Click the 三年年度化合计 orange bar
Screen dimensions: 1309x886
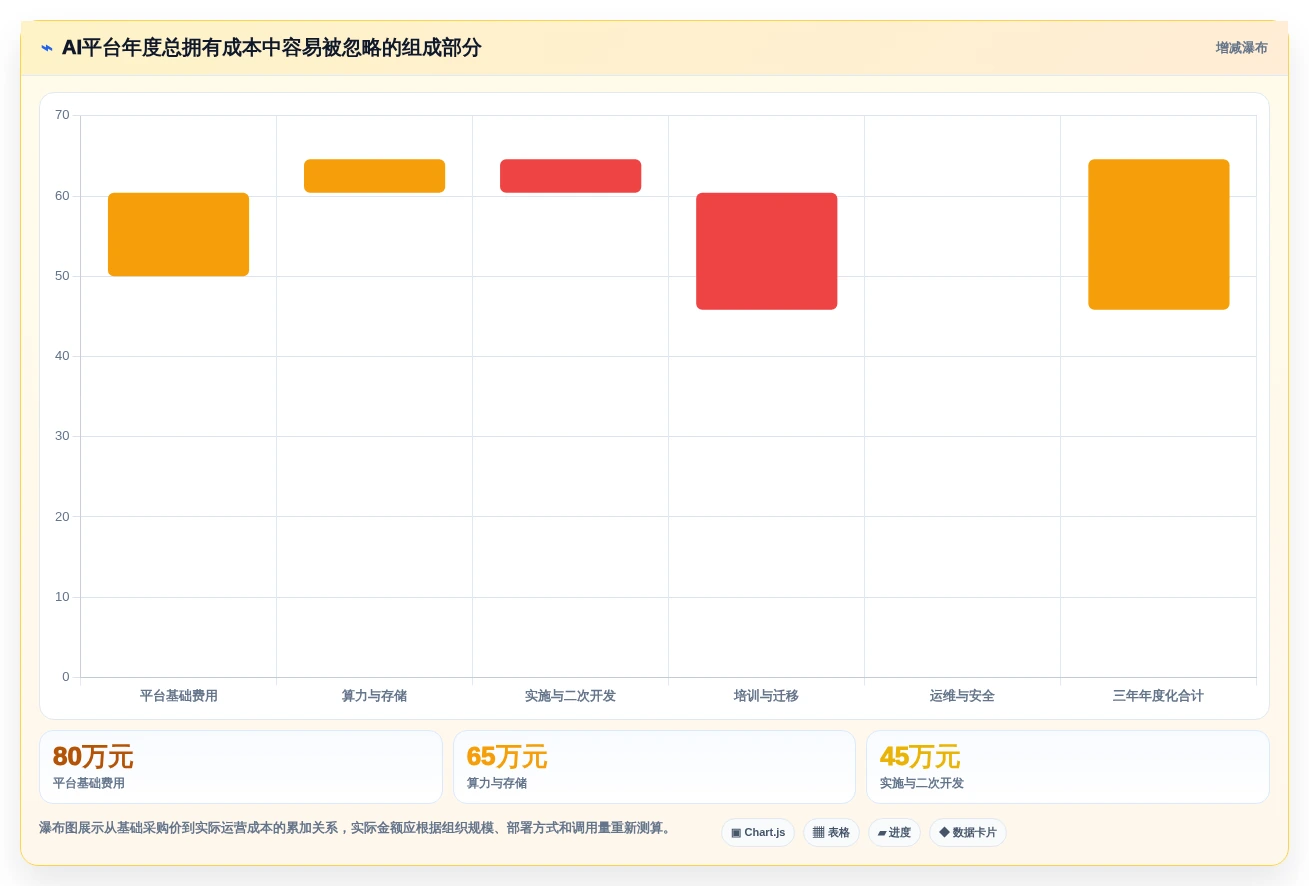point(1158,234)
